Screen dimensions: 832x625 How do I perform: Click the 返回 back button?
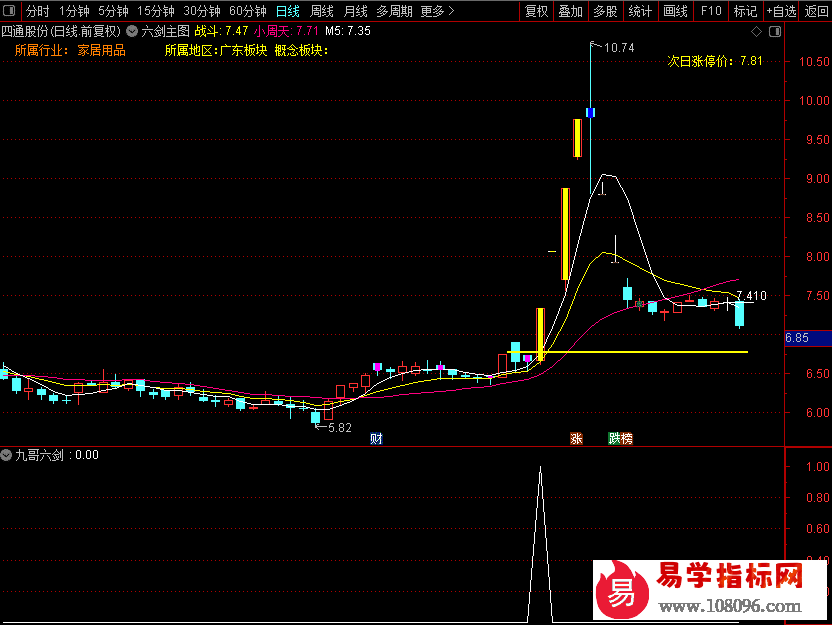click(x=816, y=12)
